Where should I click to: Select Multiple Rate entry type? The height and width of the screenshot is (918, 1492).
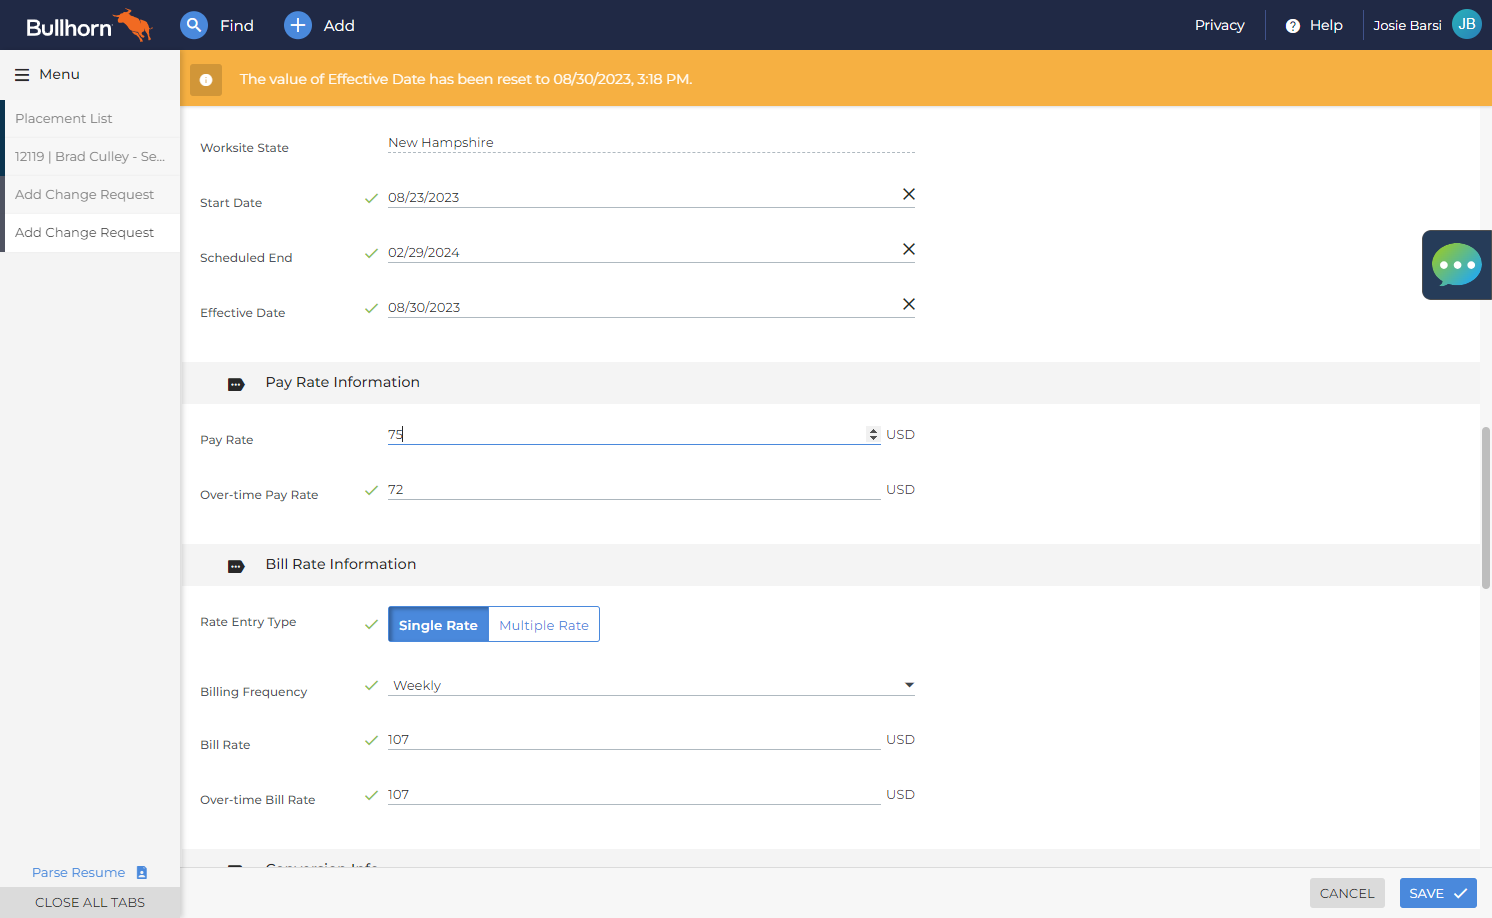[544, 625]
